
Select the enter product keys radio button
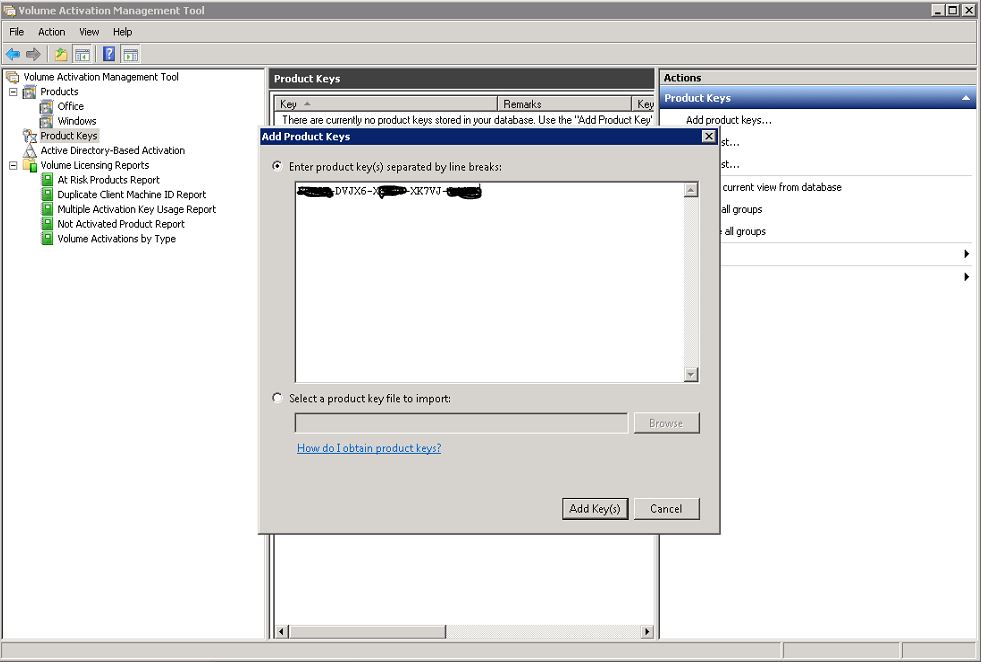click(x=276, y=167)
